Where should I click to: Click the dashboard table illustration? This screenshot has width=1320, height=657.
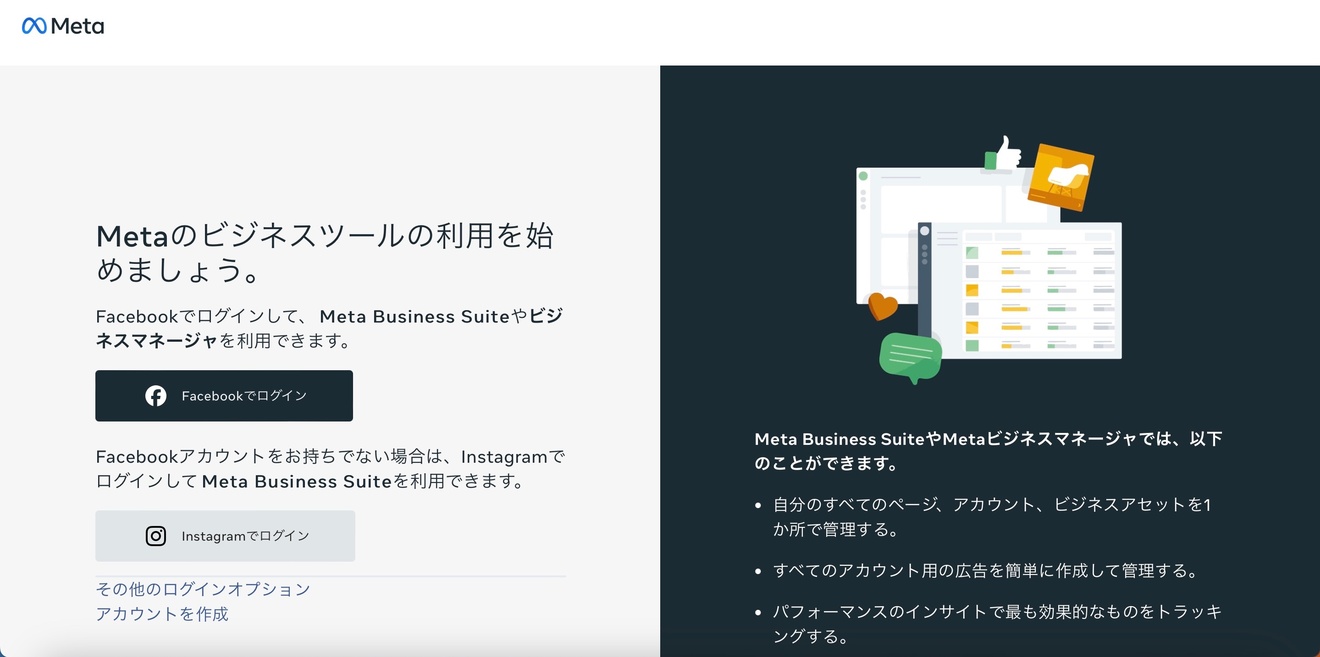coord(1020,290)
